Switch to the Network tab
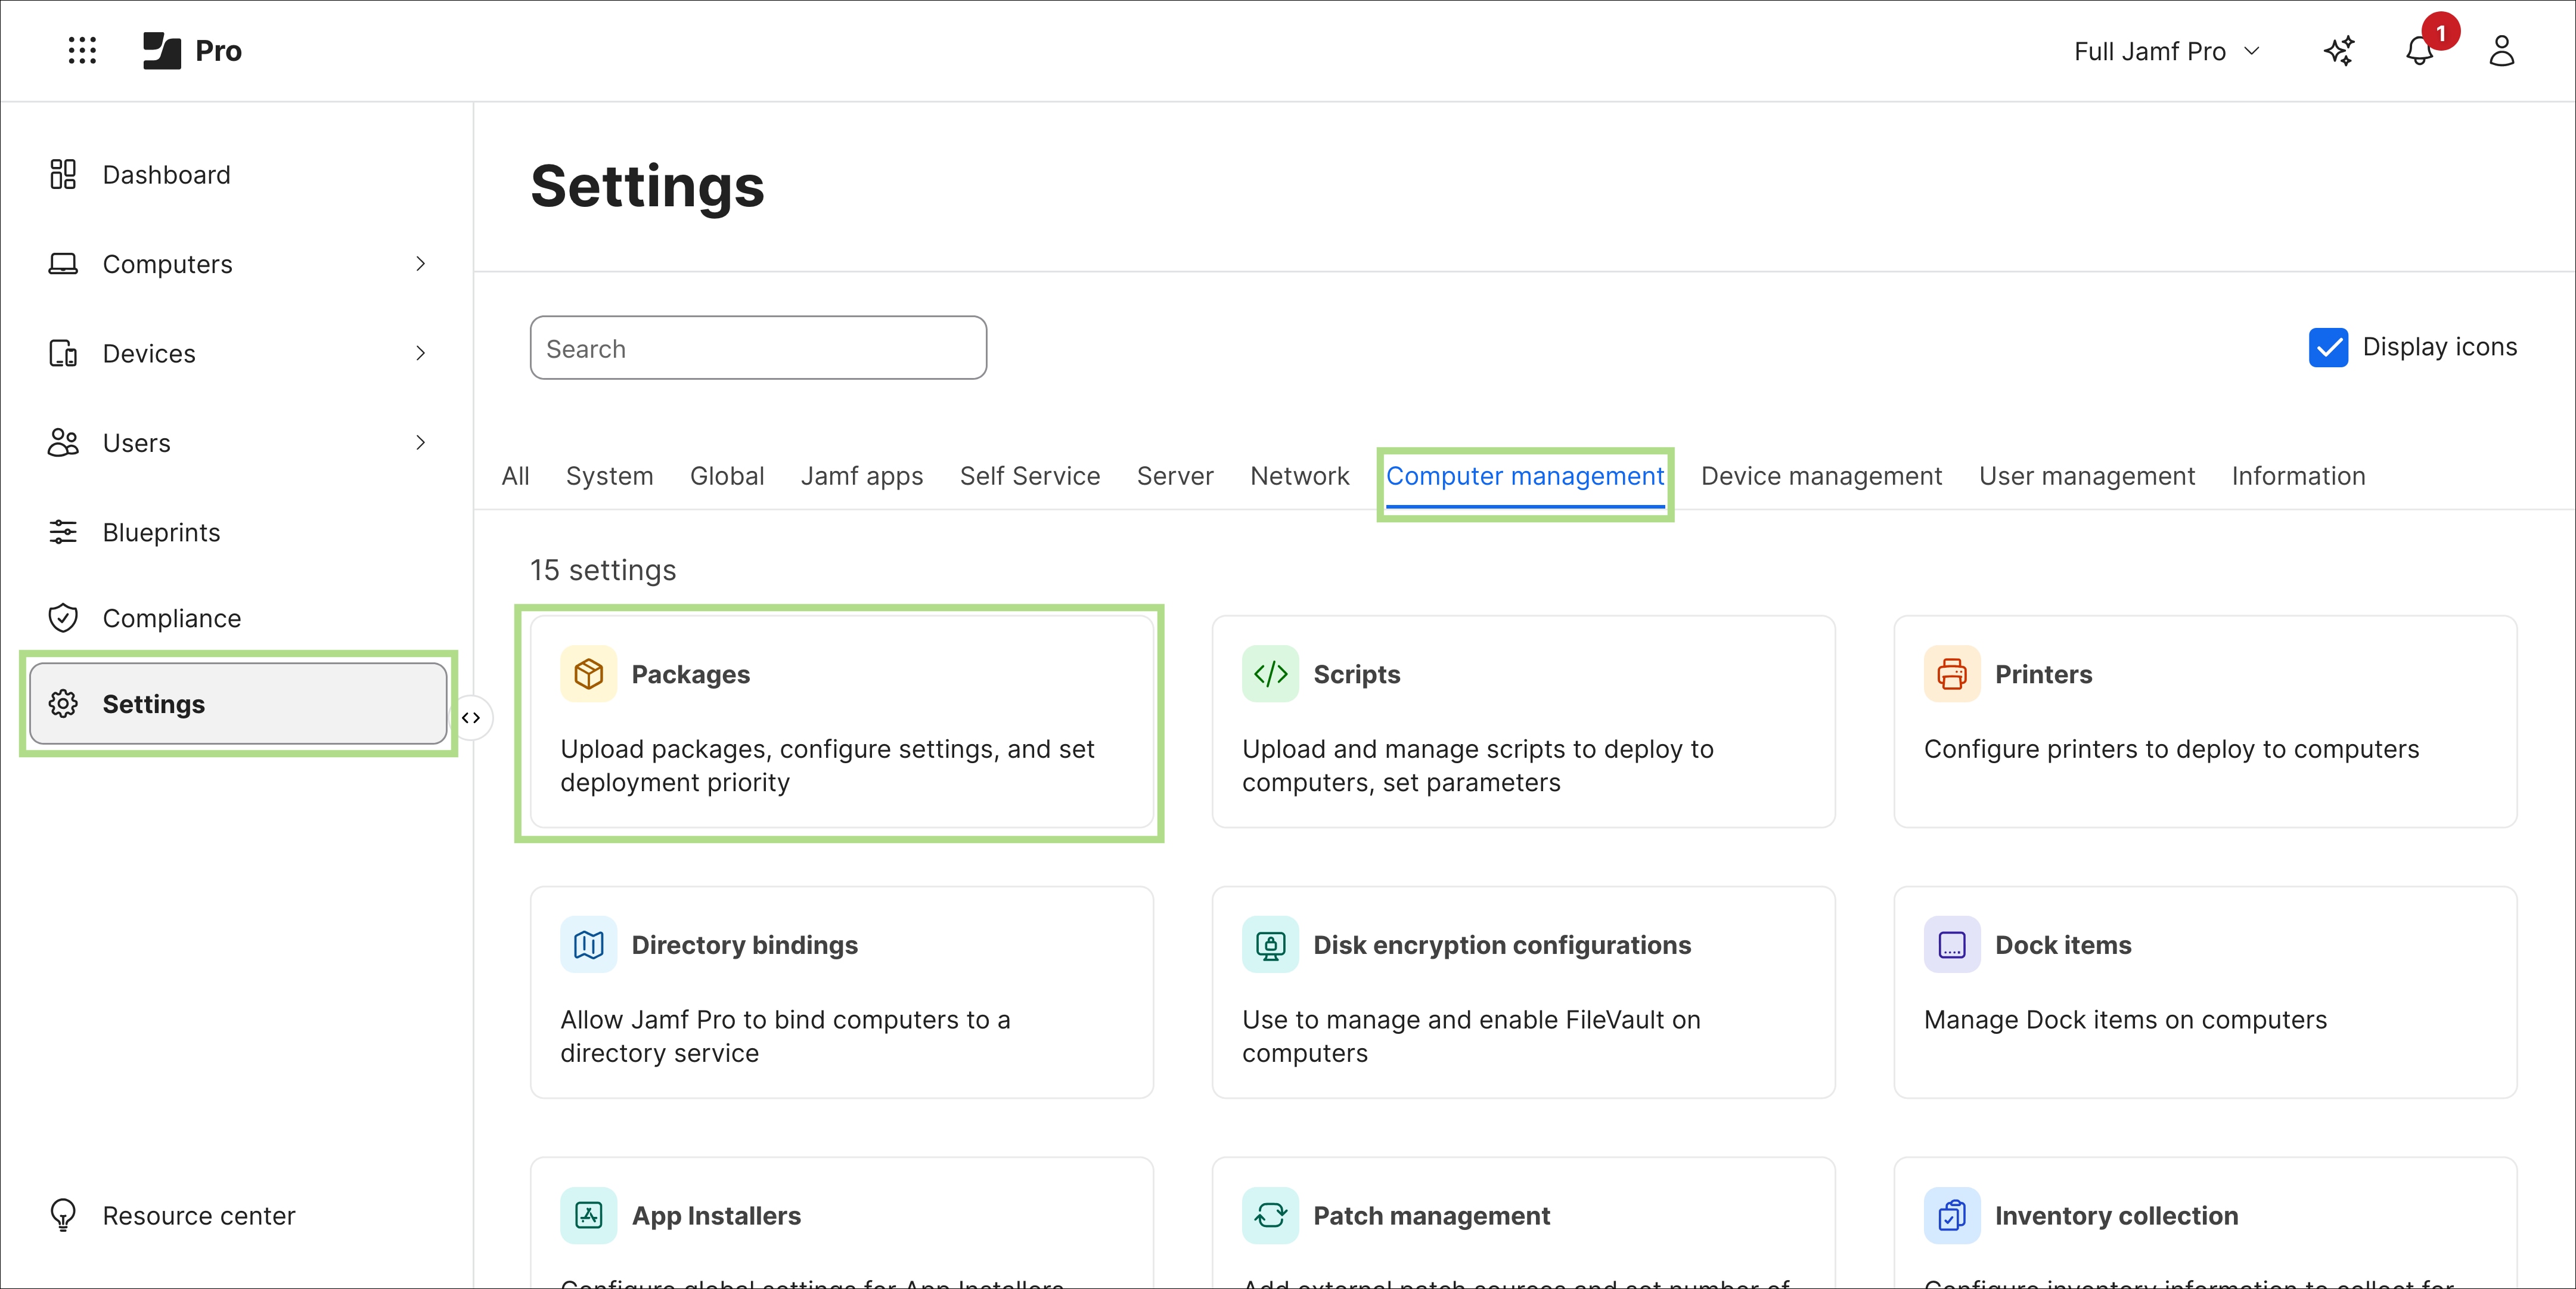The width and height of the screenshot is (2576, 1289). (x=1299, y=476)
